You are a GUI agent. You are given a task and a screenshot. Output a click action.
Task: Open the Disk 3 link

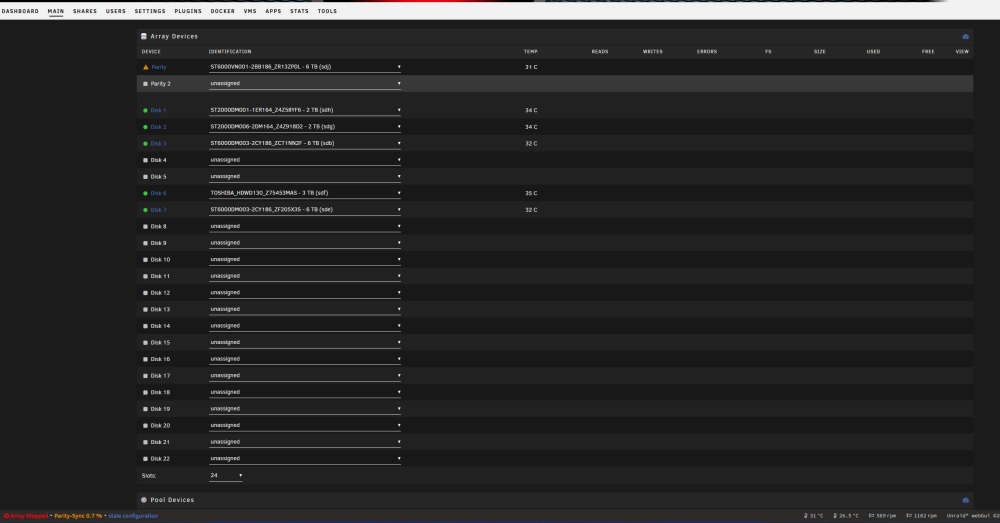(x=158, y=144)
